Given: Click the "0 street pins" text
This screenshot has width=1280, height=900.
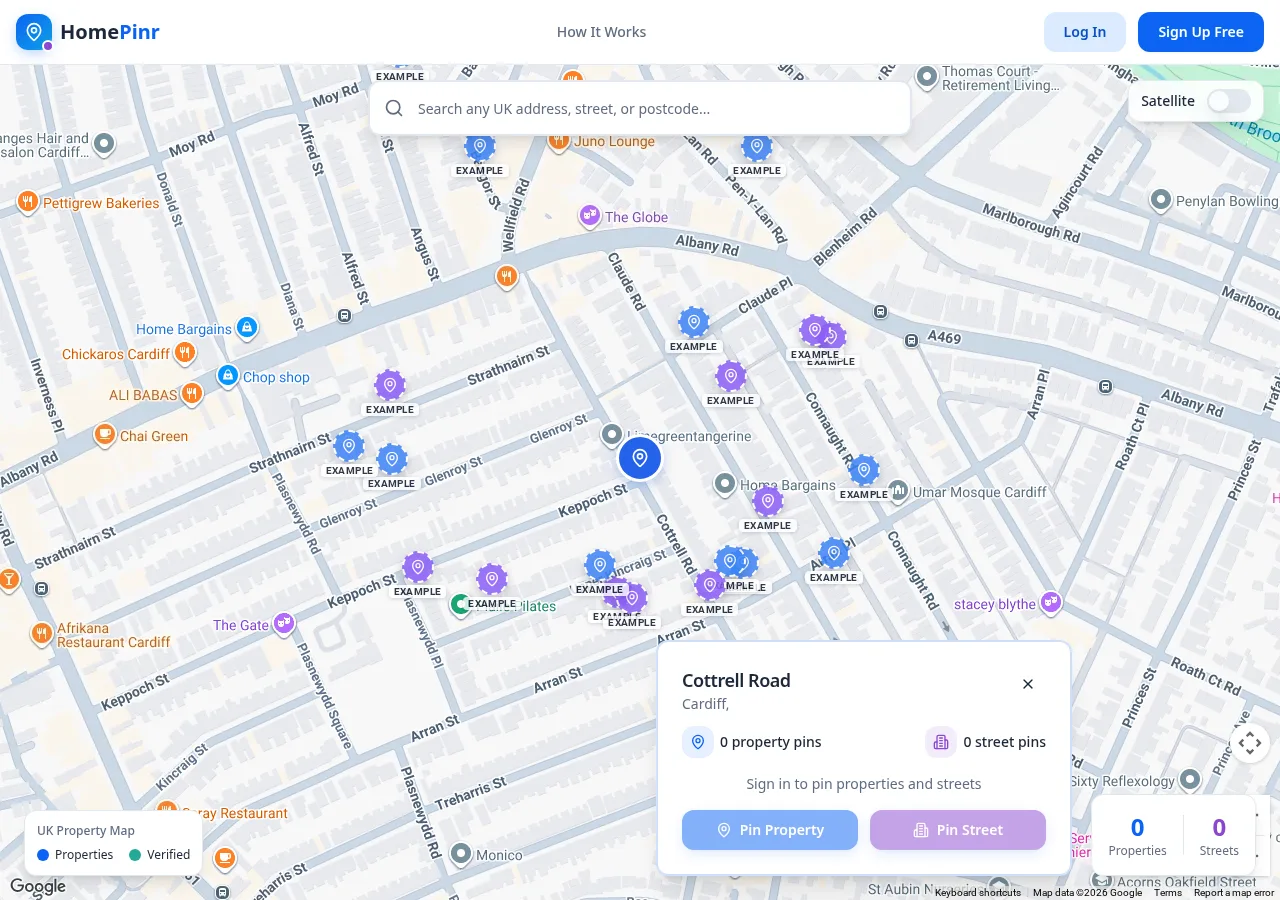Looking at the screenshot, I should [1004, 742].
